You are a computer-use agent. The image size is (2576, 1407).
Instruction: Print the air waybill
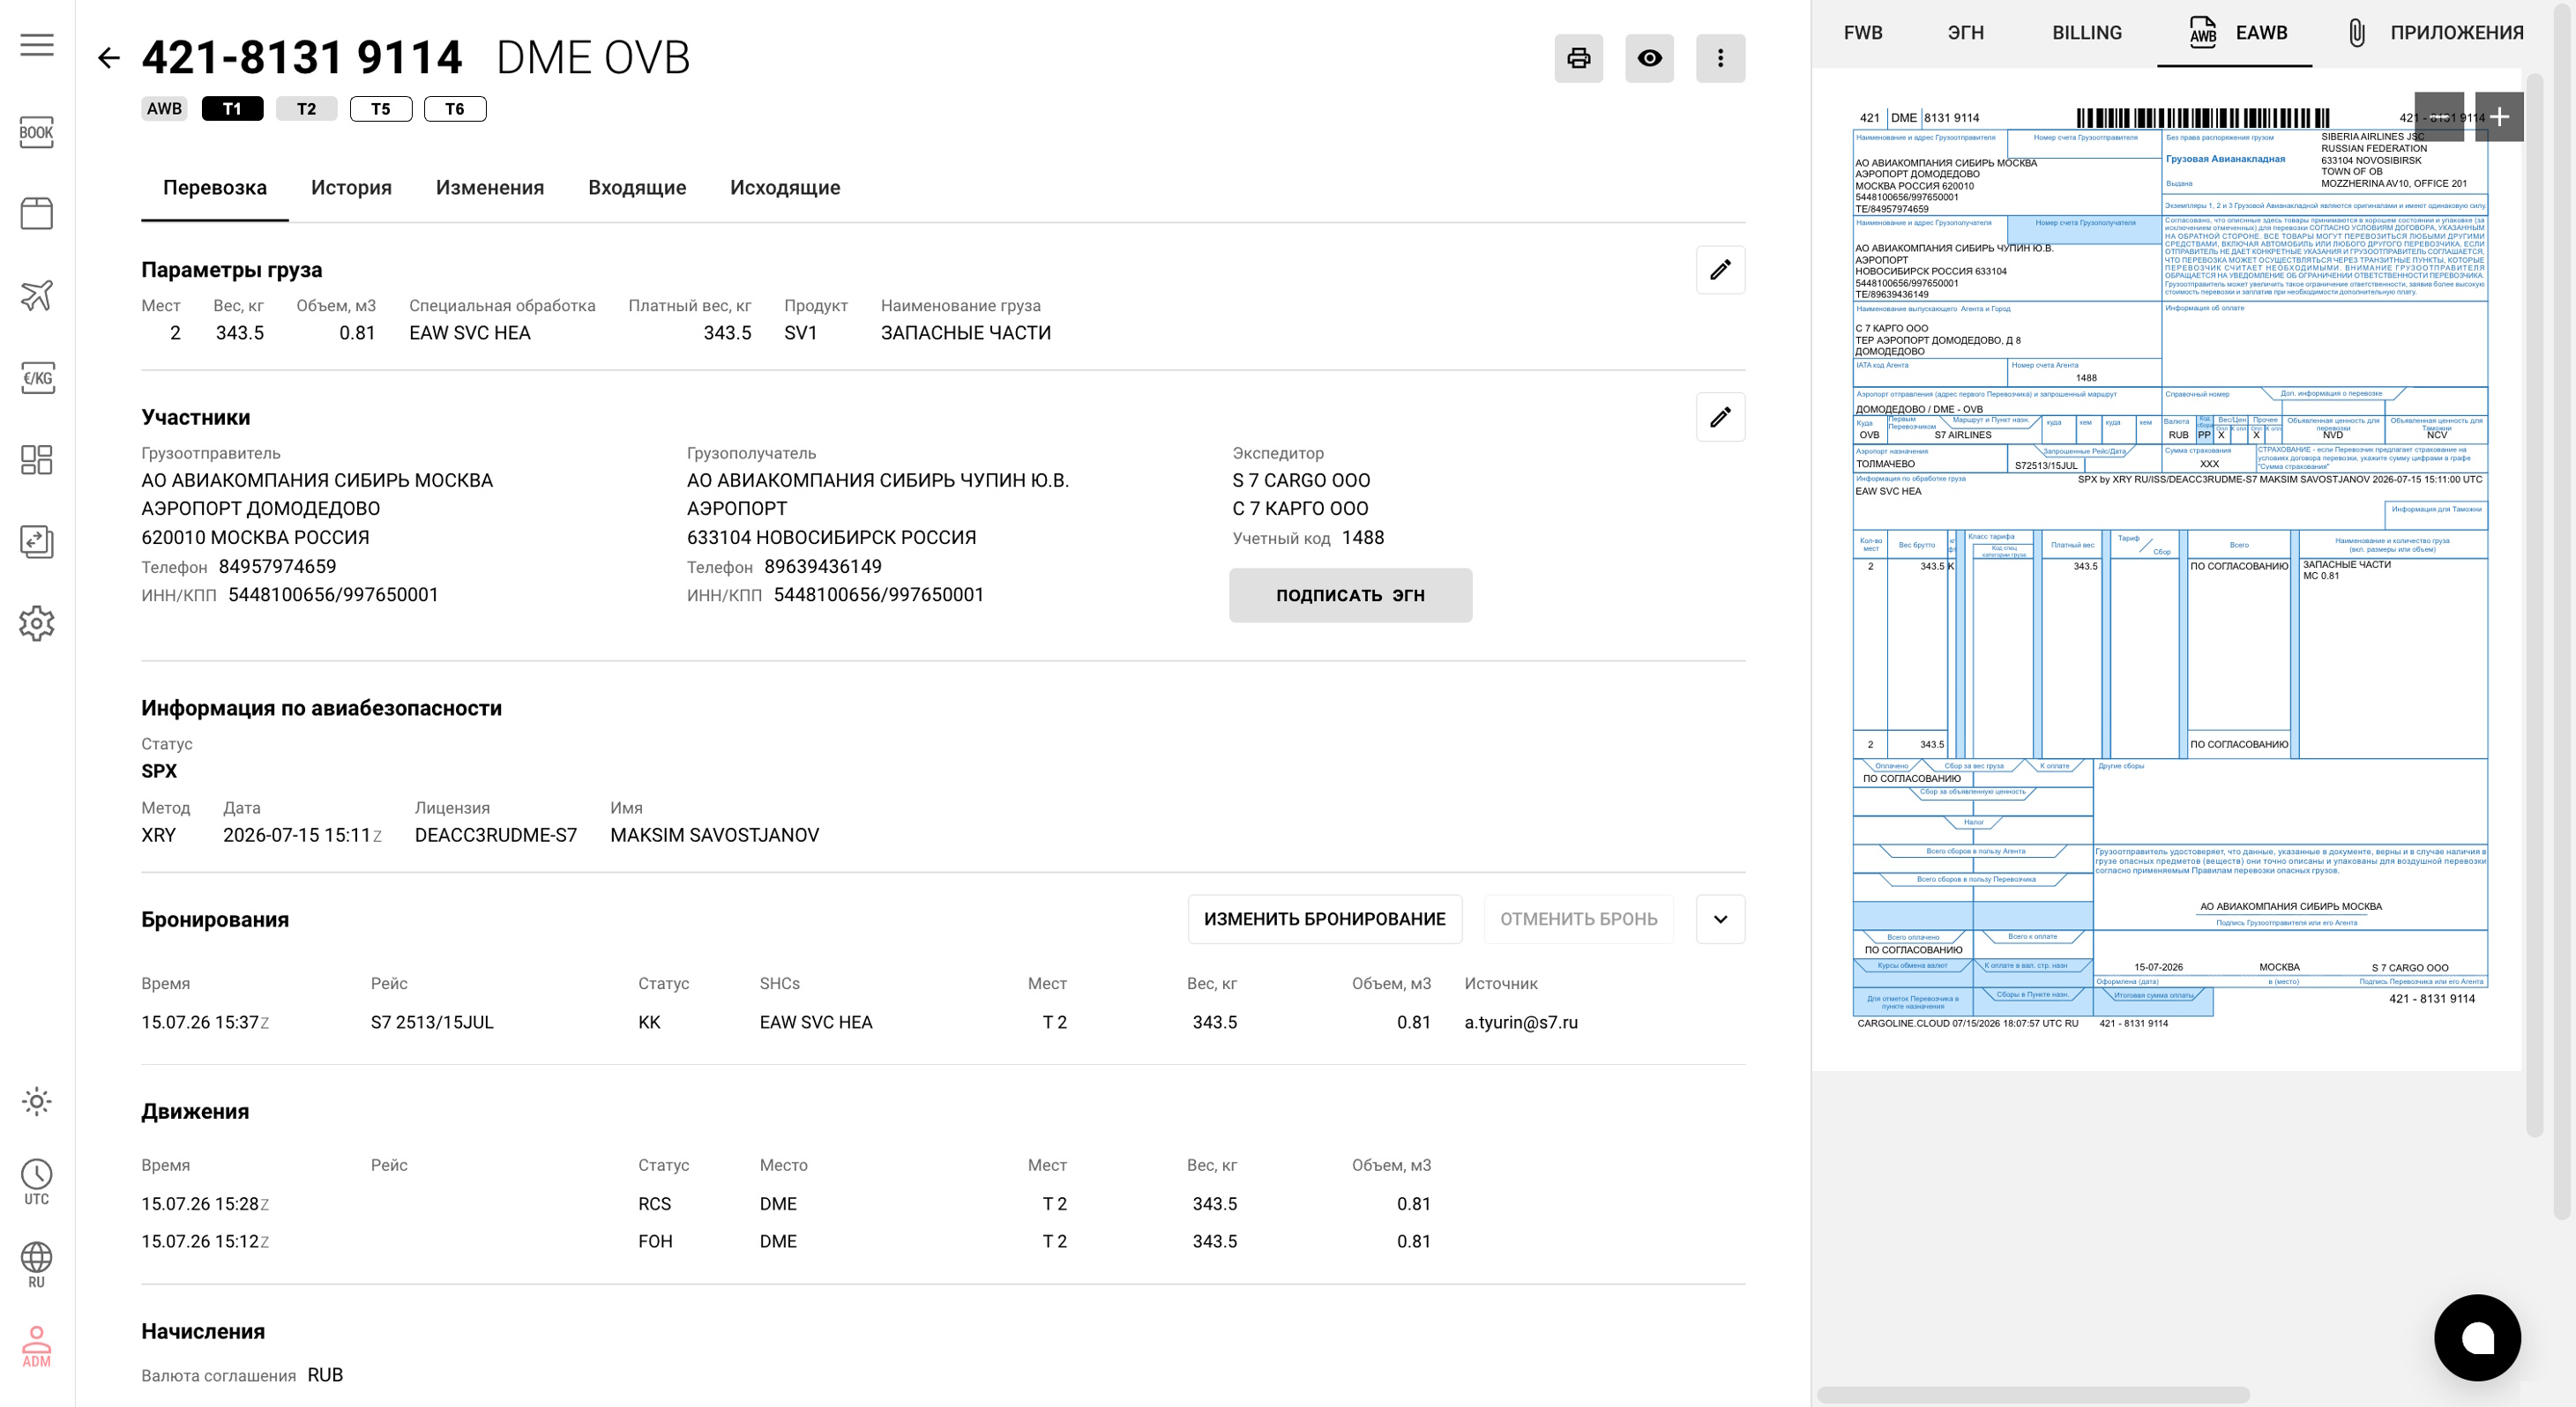(1579, 58)
